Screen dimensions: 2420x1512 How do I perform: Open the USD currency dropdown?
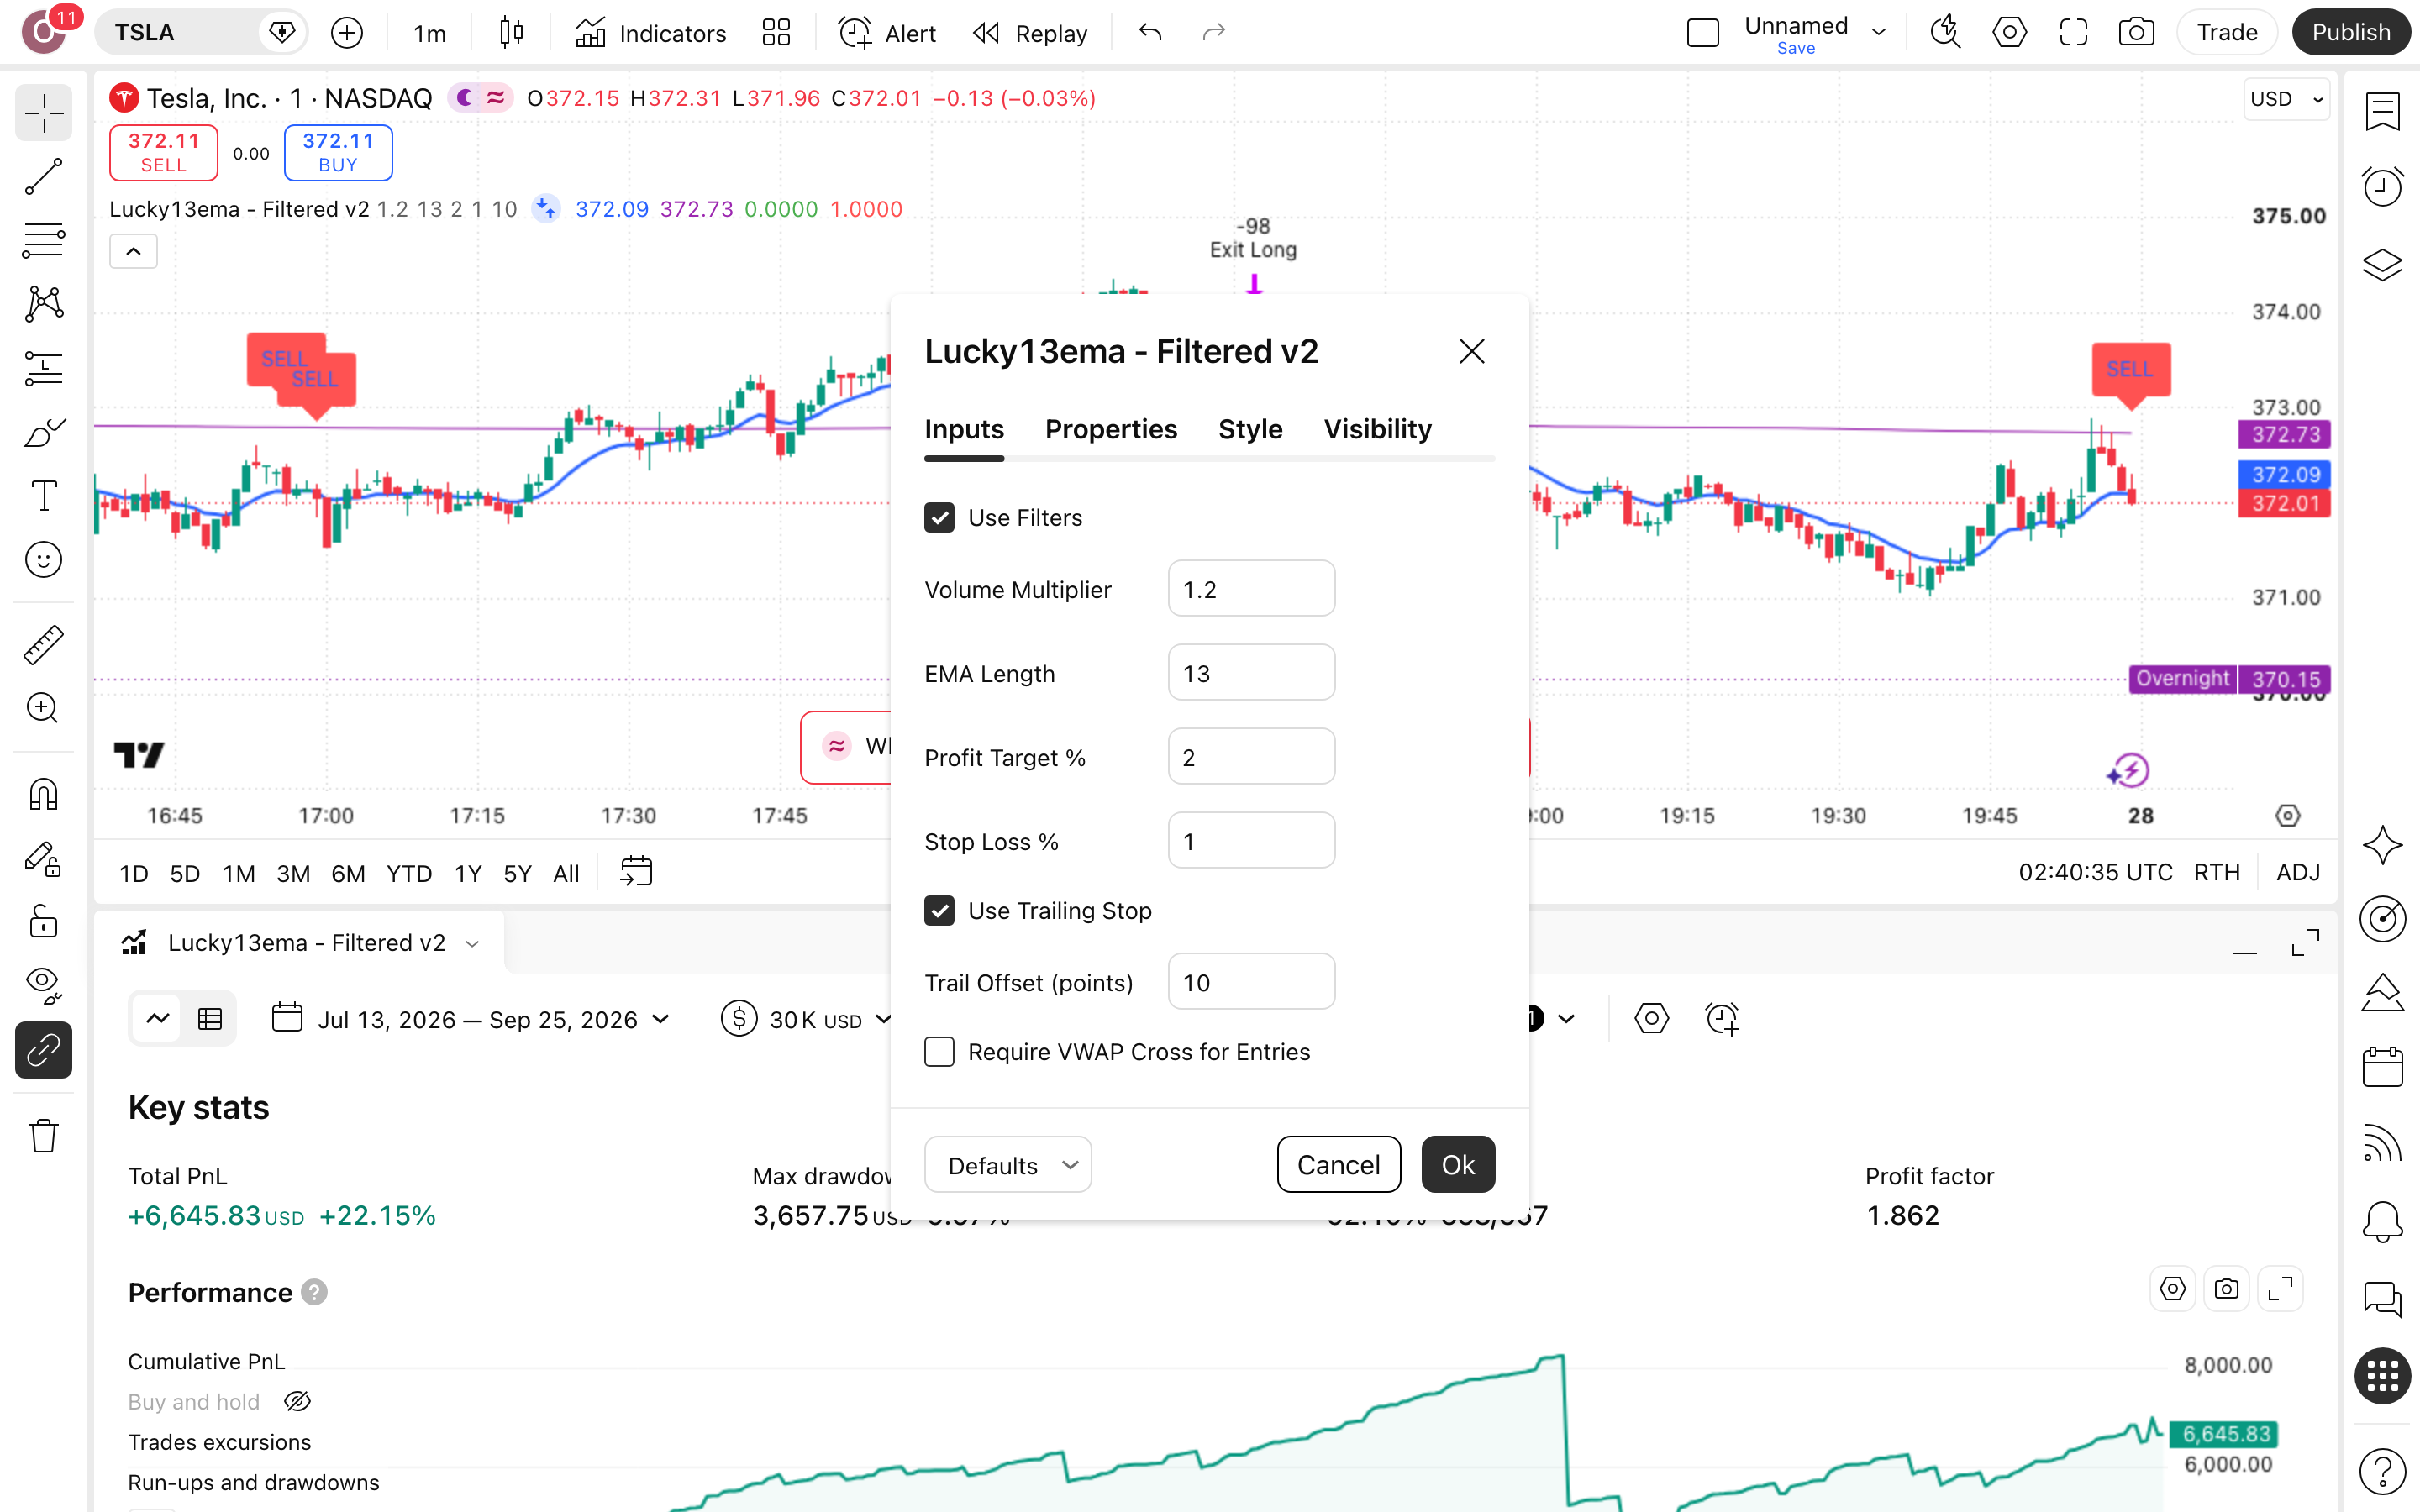point(2286,99)
